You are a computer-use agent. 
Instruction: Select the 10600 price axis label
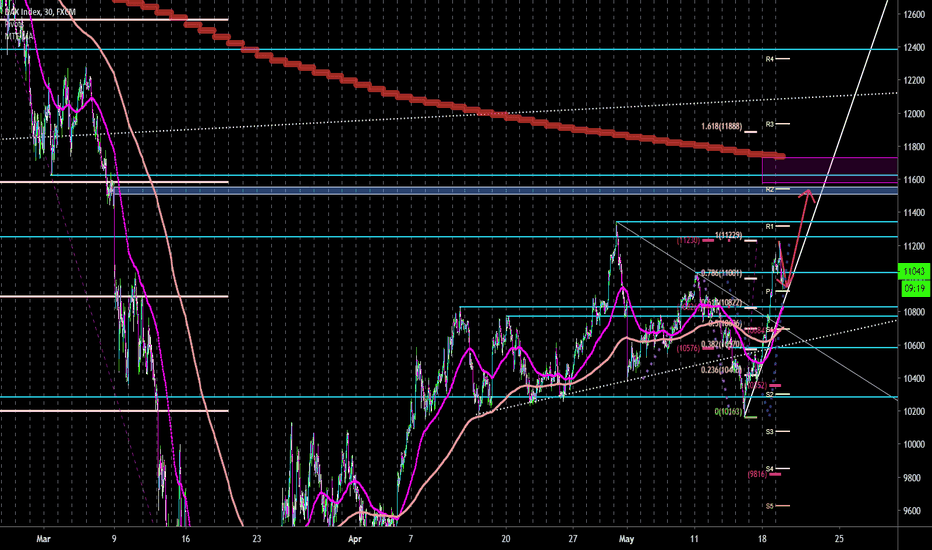[x=914, y=345]
